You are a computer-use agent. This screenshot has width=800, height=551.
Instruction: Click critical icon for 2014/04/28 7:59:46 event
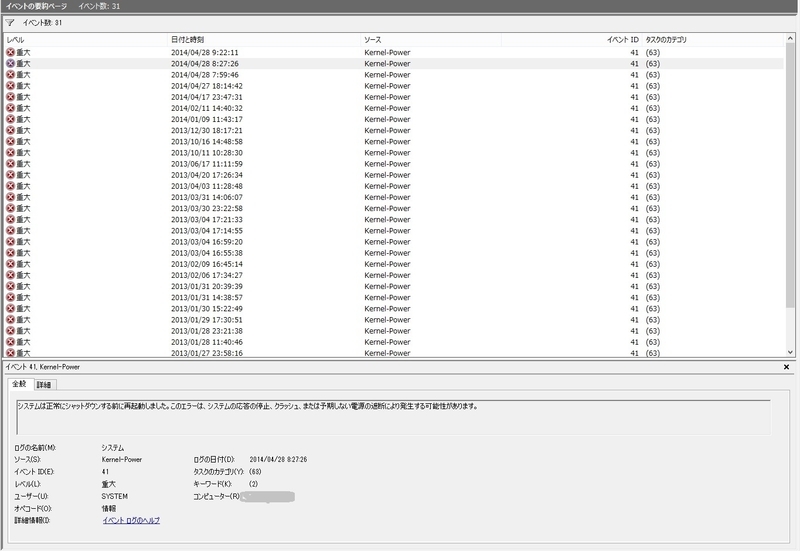tap(10, 74)
